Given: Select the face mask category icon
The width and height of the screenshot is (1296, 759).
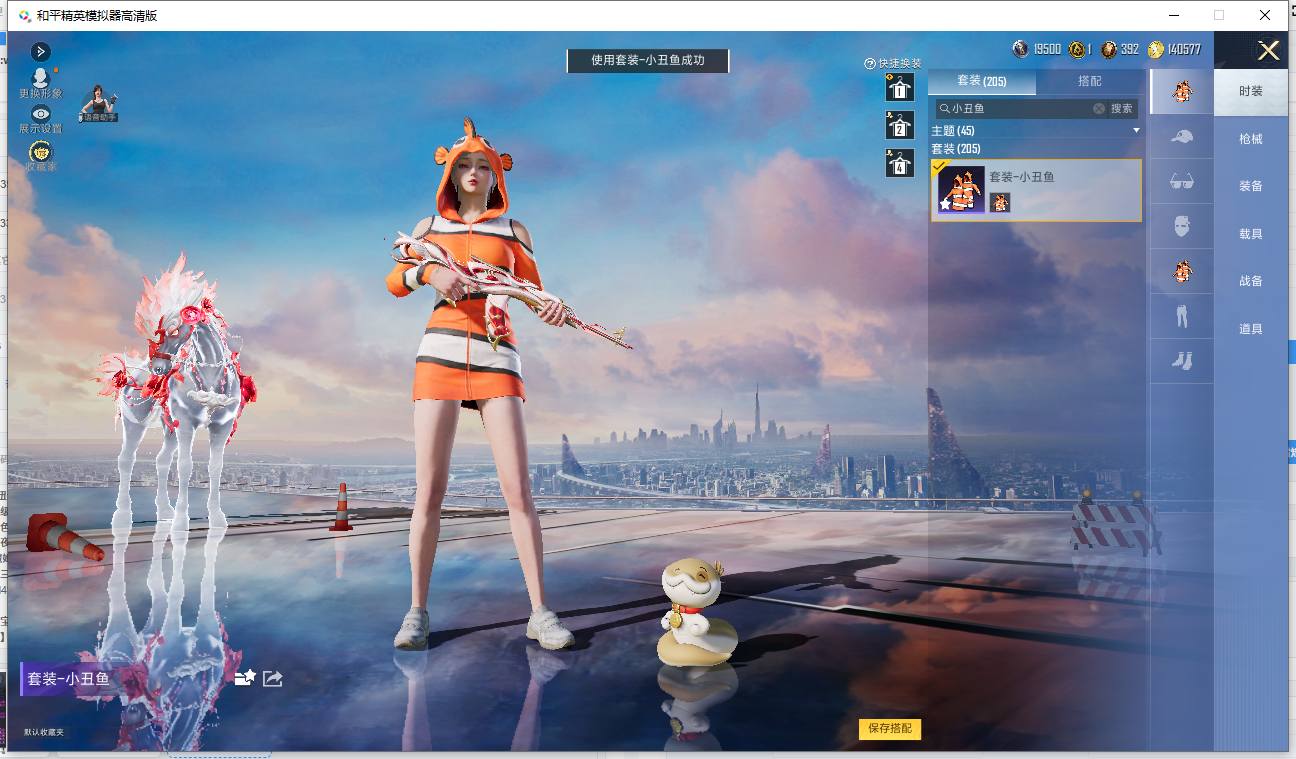Looking at the screenshot, I should click(x=1182, y=226).
